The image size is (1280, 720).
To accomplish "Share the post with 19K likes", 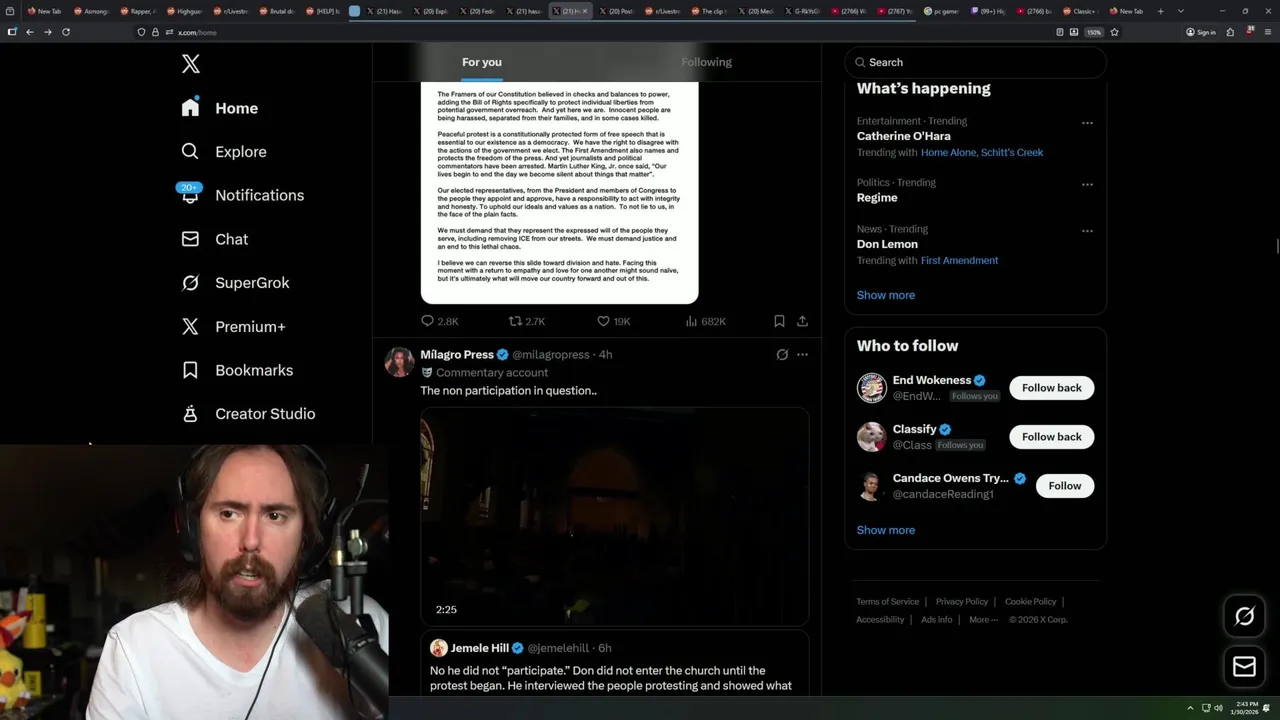I will pyautogui.click(x=802, y=321).
